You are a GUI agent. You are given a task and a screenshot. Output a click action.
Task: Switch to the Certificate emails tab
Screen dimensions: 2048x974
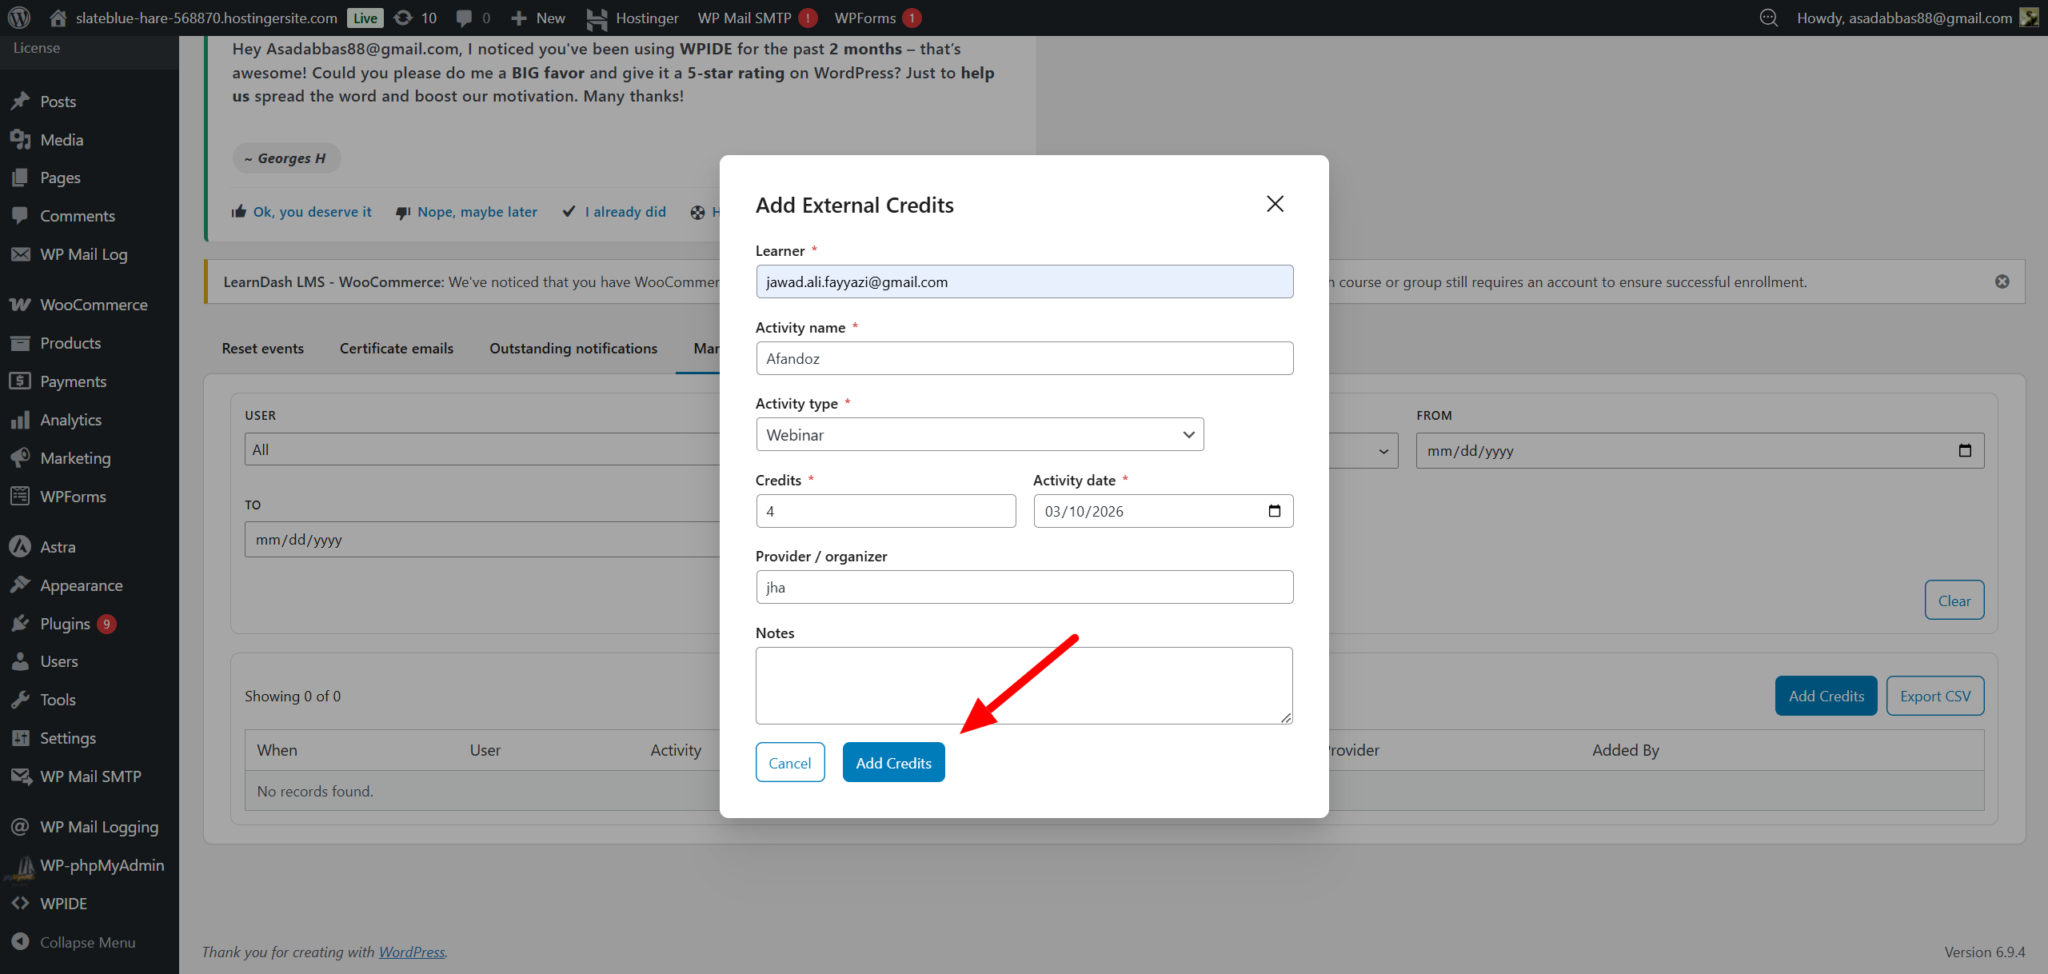tap(396, 348)
